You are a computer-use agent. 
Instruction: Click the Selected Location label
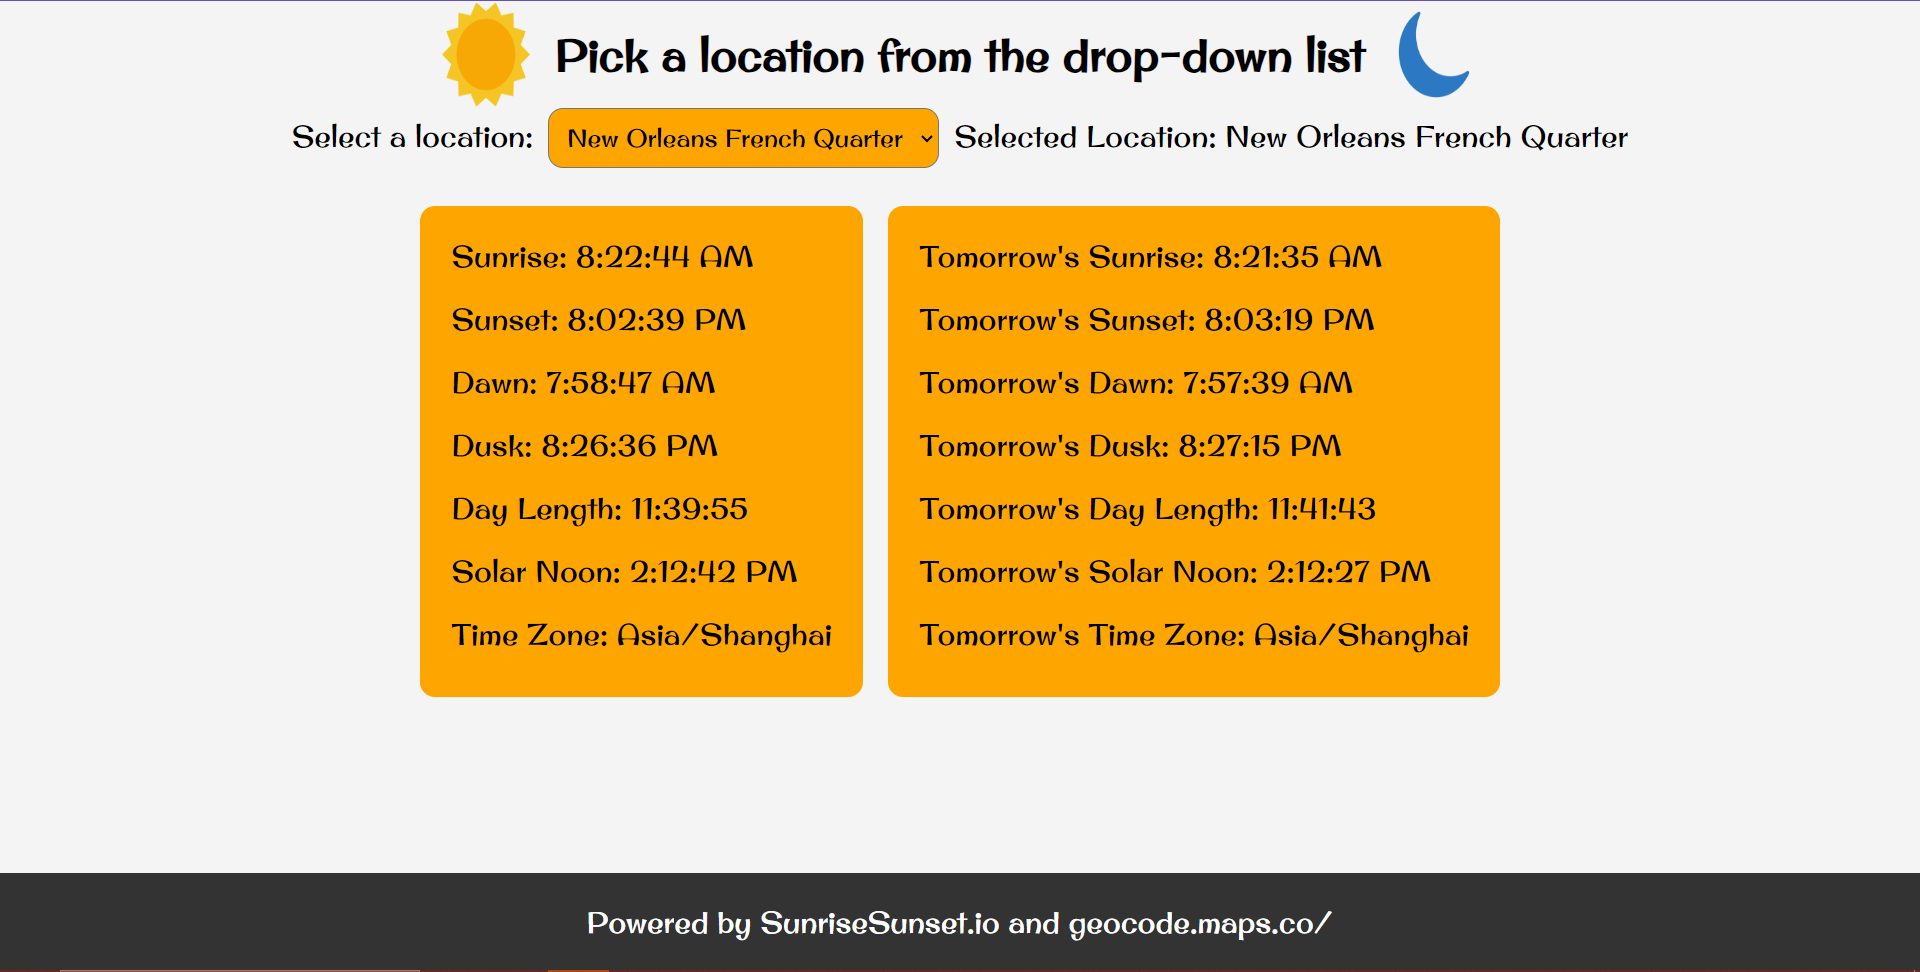(1291, 137)
